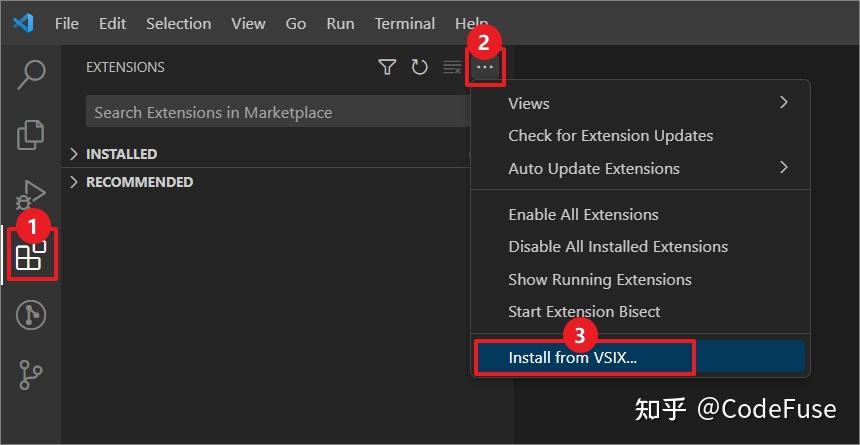Focus the Search Extensions in Marketplace field
The width and height of the screenshot is (860, 445).
278,112
